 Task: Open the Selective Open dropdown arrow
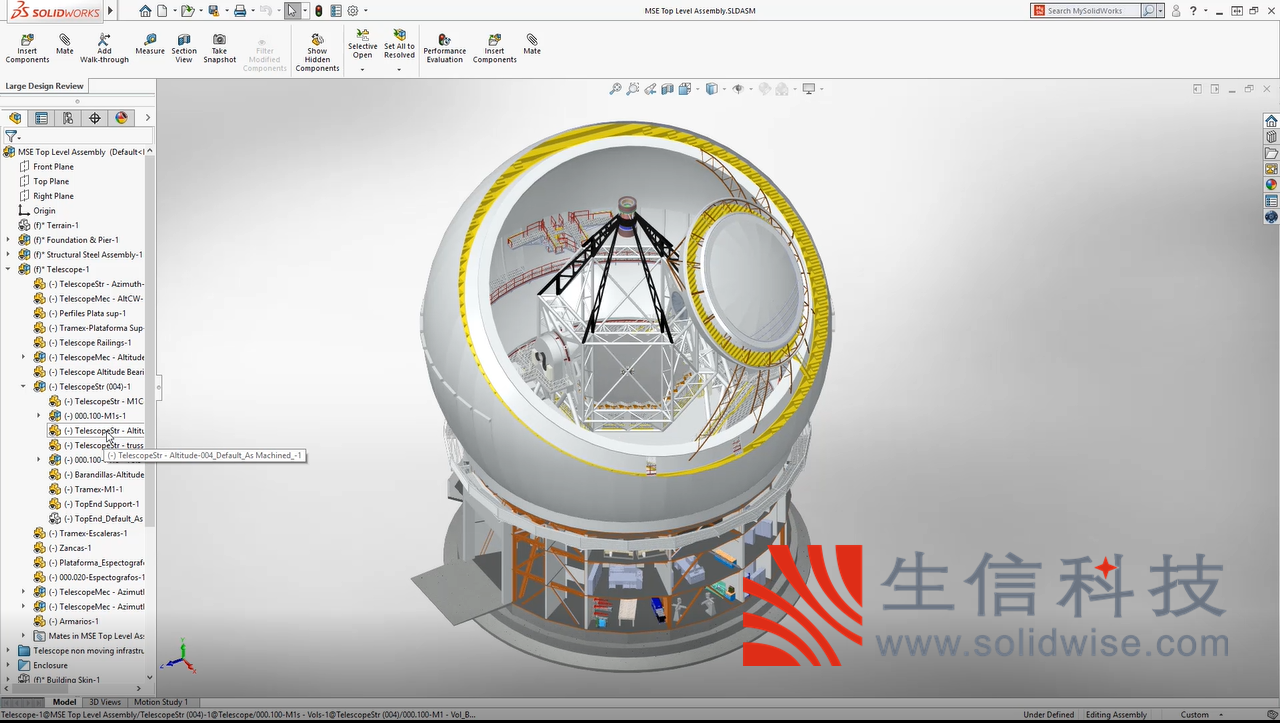362,70
